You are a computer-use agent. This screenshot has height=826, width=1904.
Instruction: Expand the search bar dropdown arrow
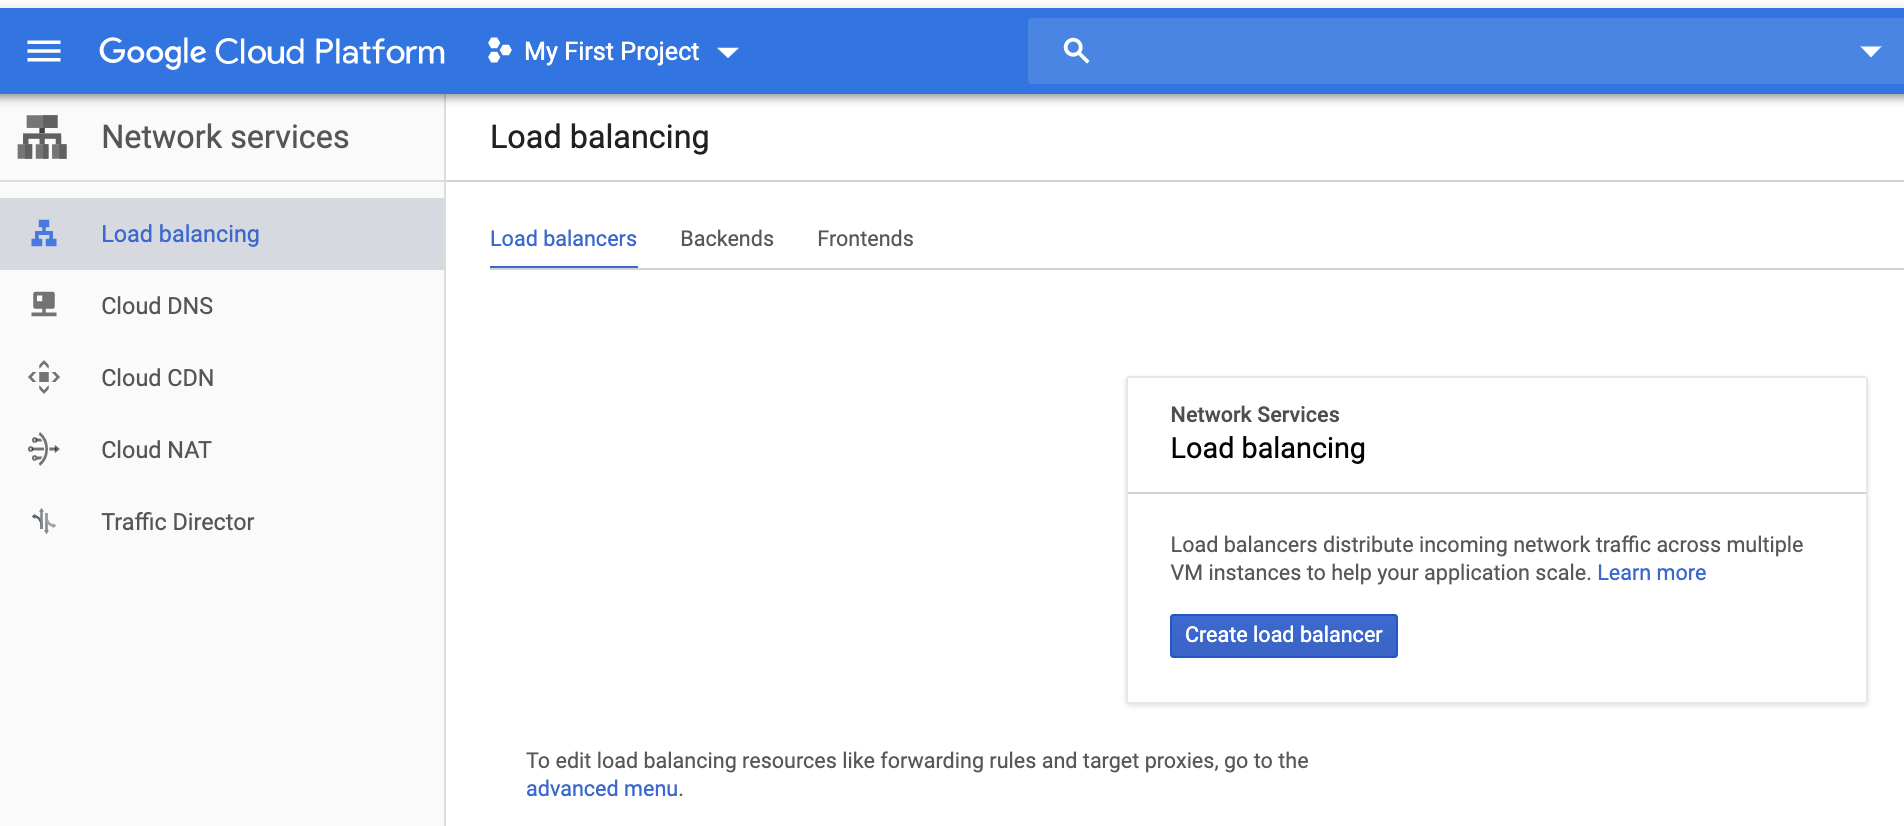(1870, 52)
